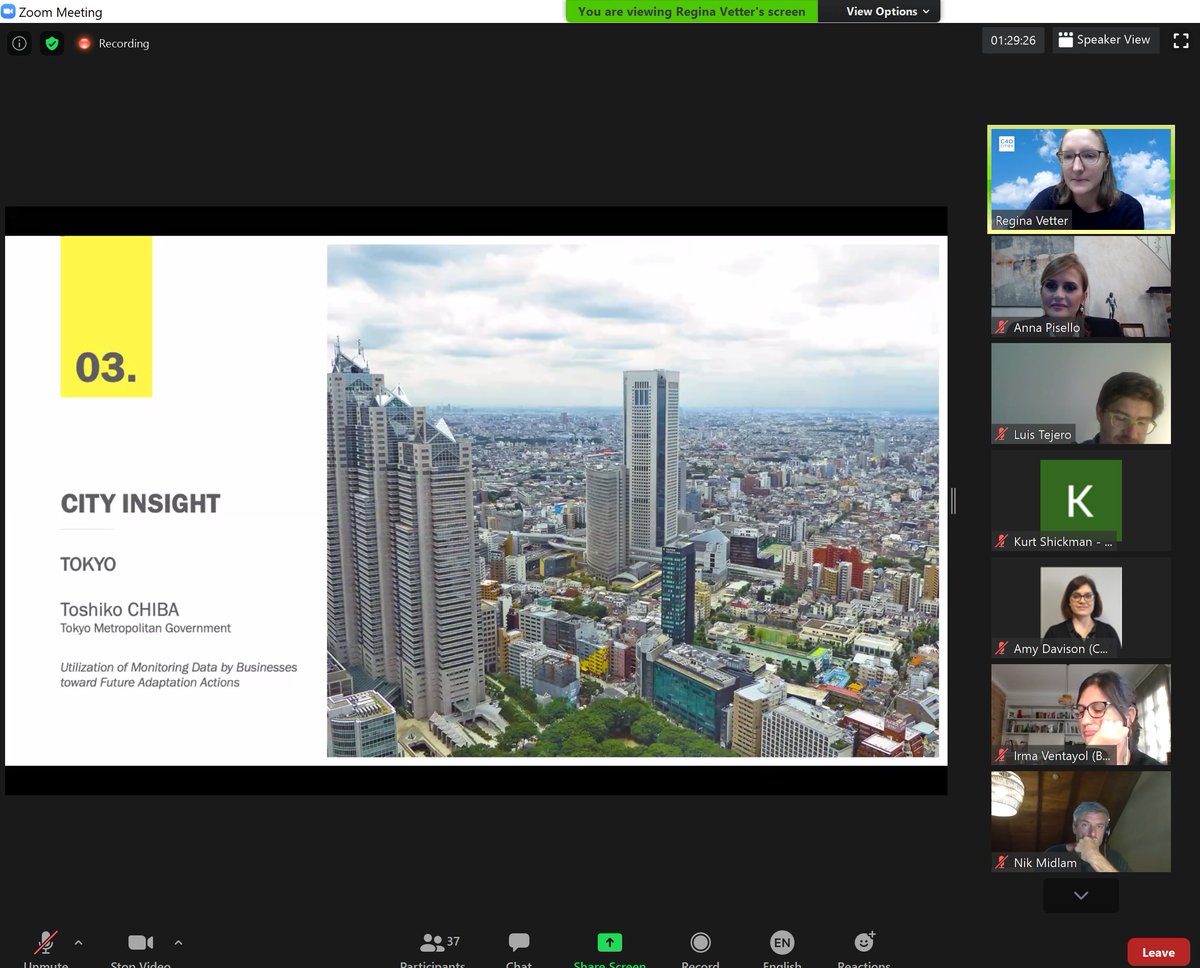Click Tokyo Metropolitan Government text
Viewport: 1200px width, 968px height.
pyautogui.click(x=146, y=628)
